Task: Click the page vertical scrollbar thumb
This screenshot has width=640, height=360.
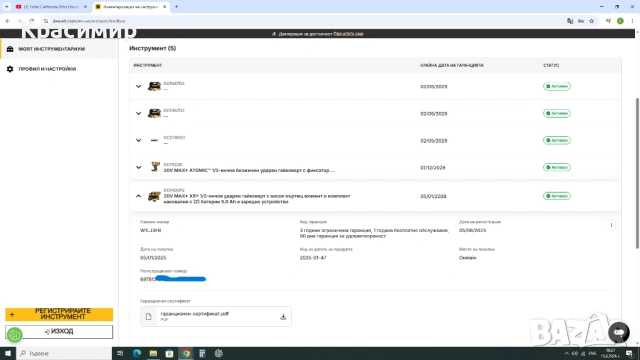Action: point(637,173)
